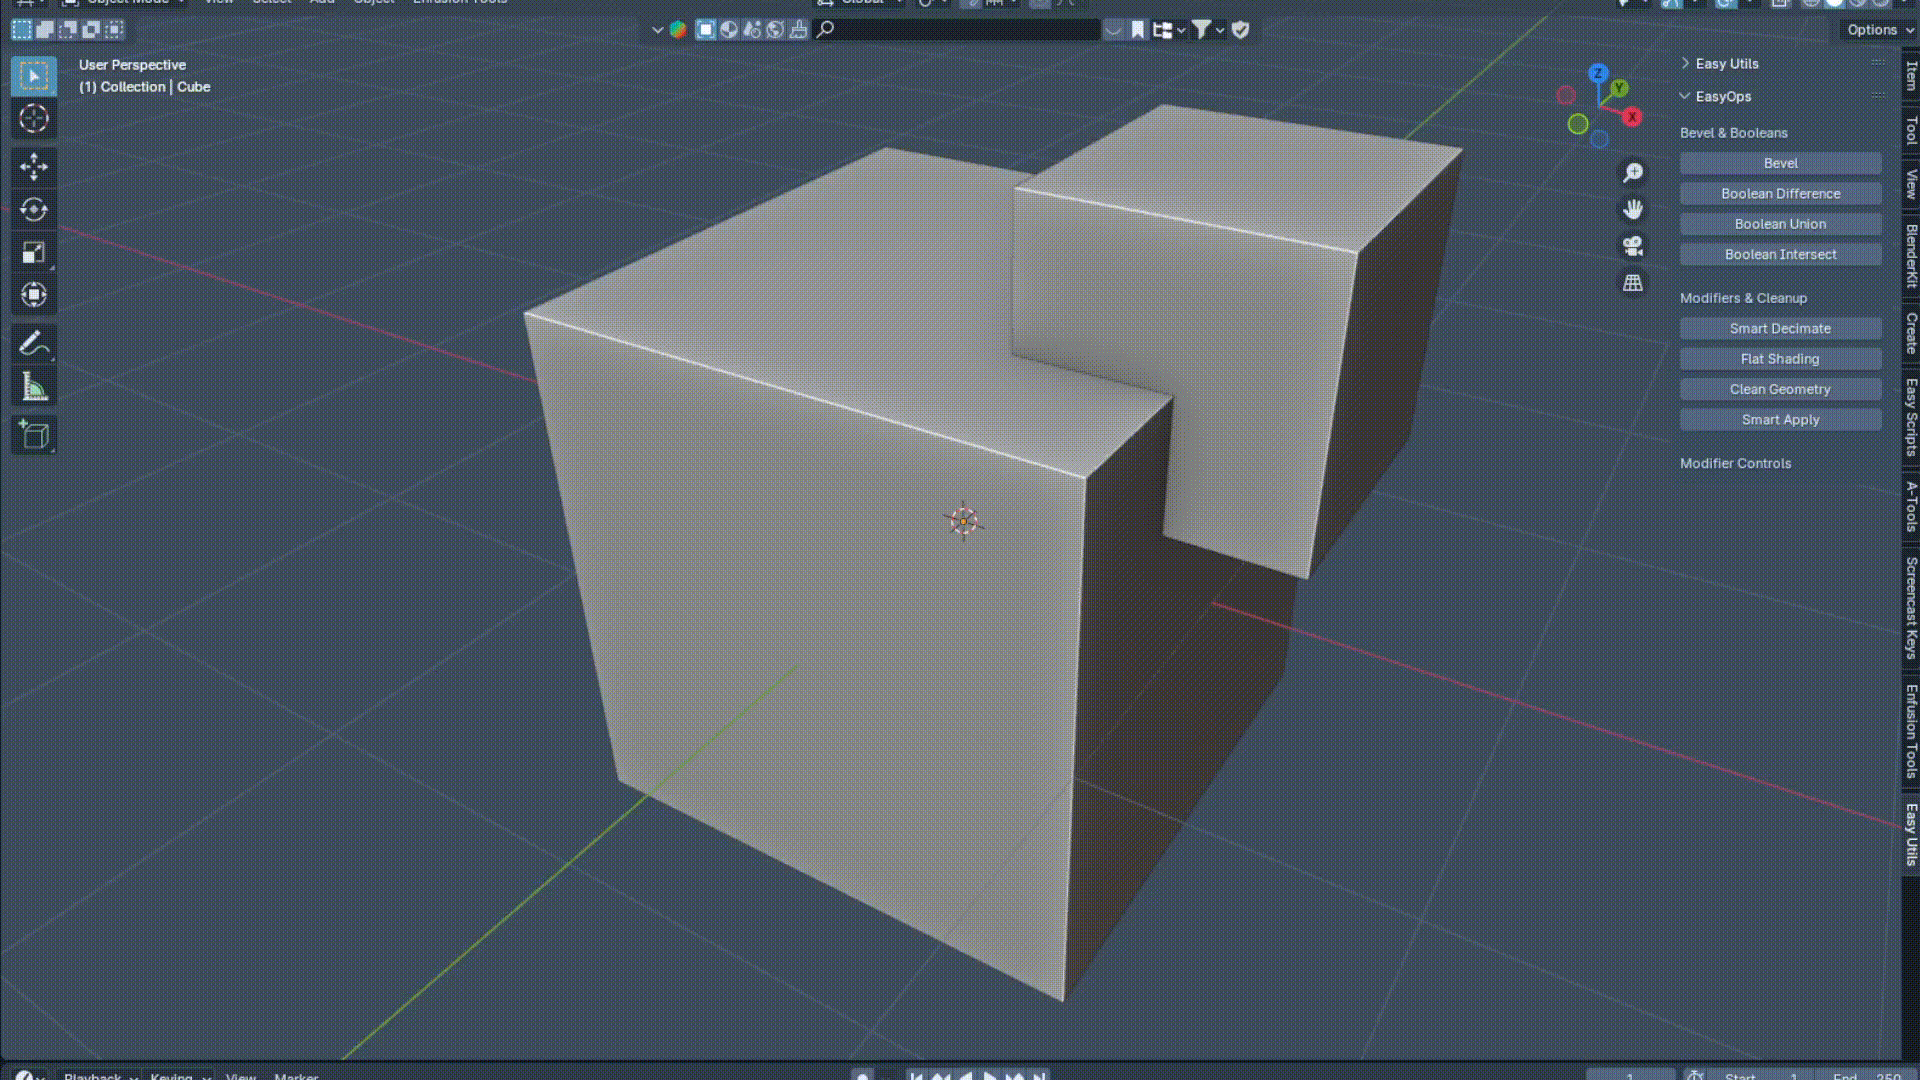Screen dimensions: 1920x1080
Task: Select the Annotate pencil tool
Action: click(34, 344)
